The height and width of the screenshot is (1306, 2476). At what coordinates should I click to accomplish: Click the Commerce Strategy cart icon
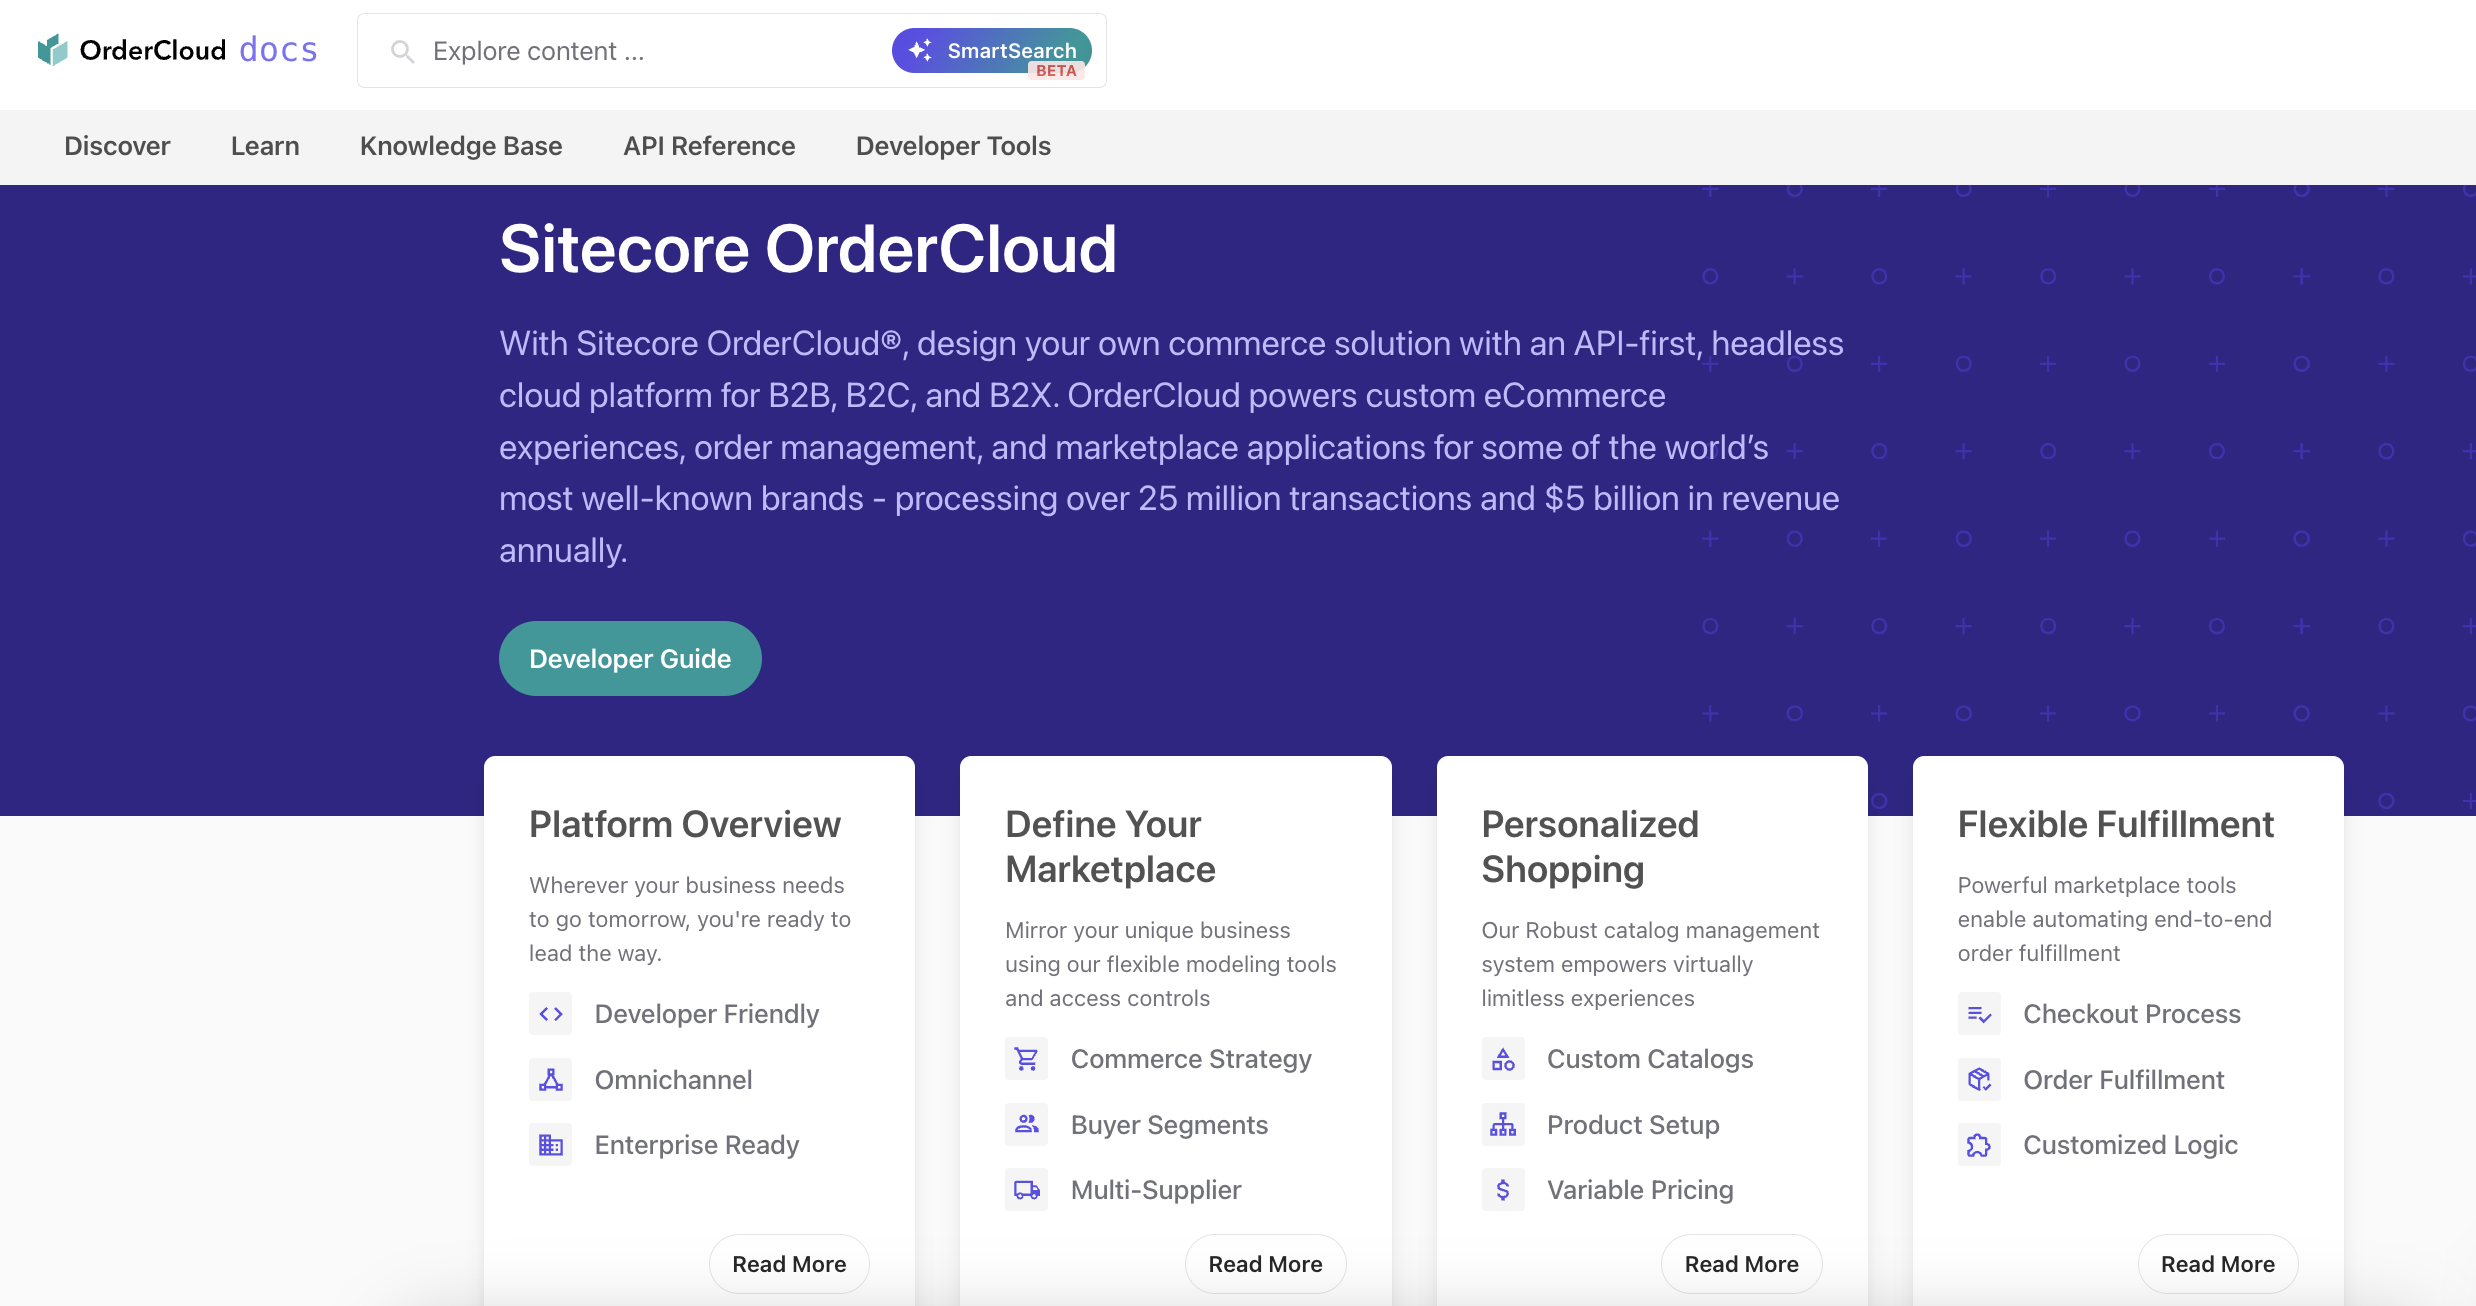[1027, 1059]
